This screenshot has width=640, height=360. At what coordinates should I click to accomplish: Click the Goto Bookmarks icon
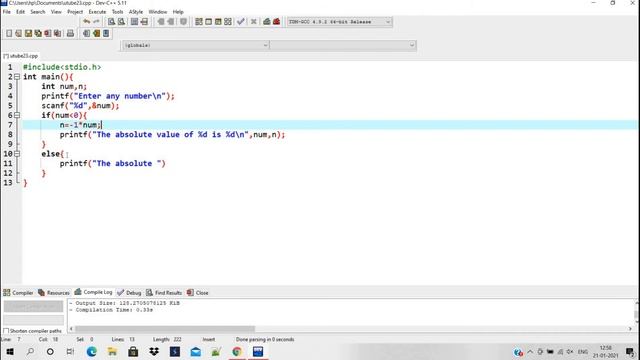pos(106,33)
